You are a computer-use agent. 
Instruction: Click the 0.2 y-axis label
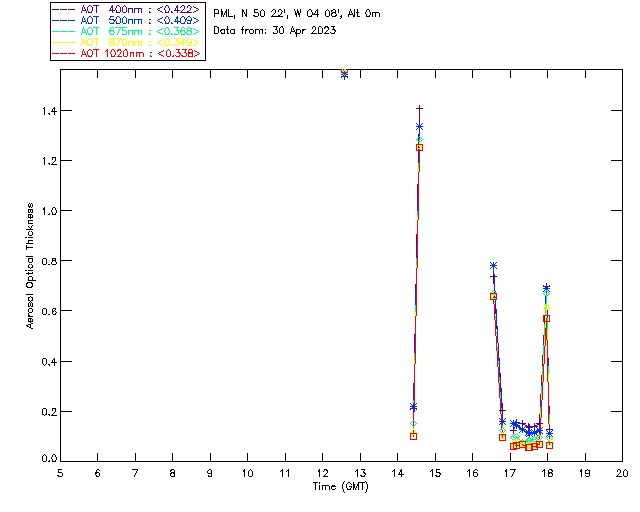[x=49, y=412]
